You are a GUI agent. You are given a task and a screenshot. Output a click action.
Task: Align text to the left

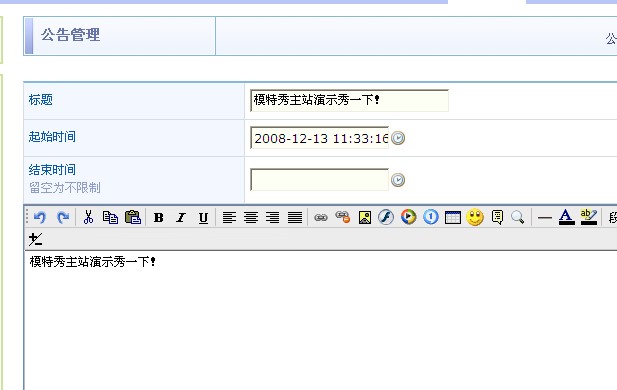tap(229, 218)
